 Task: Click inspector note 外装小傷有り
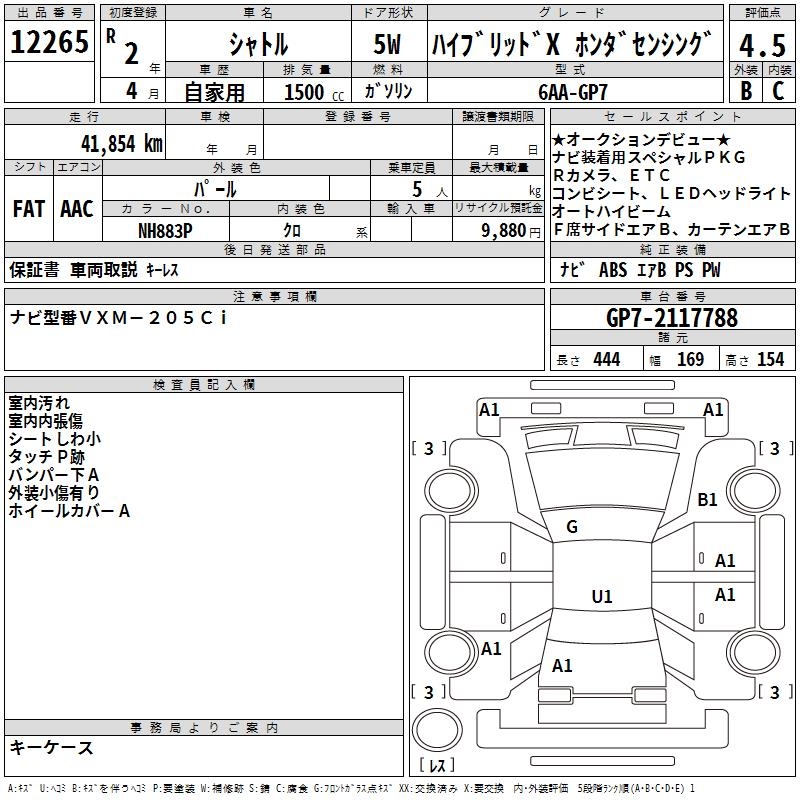point(54,492)
